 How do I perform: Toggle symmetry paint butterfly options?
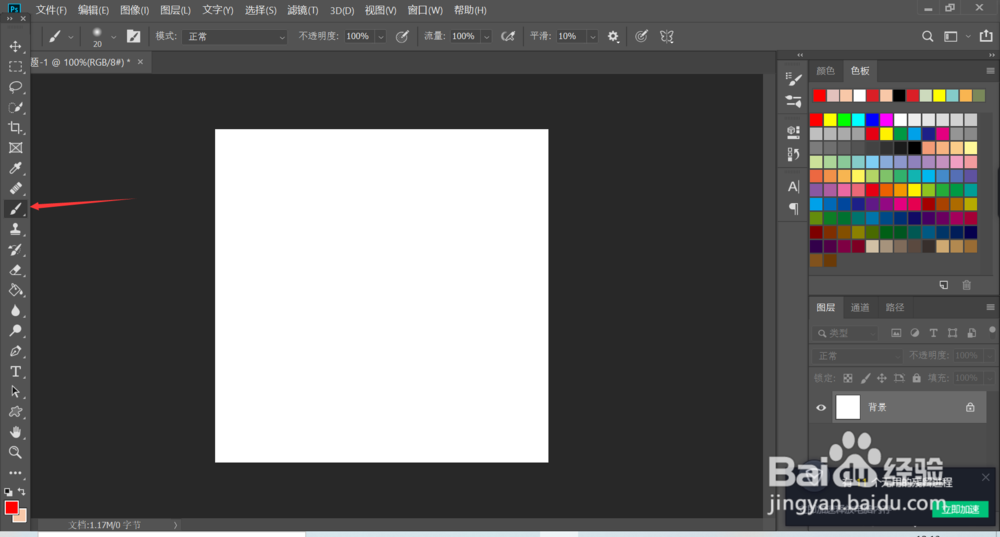pos(666,36)
